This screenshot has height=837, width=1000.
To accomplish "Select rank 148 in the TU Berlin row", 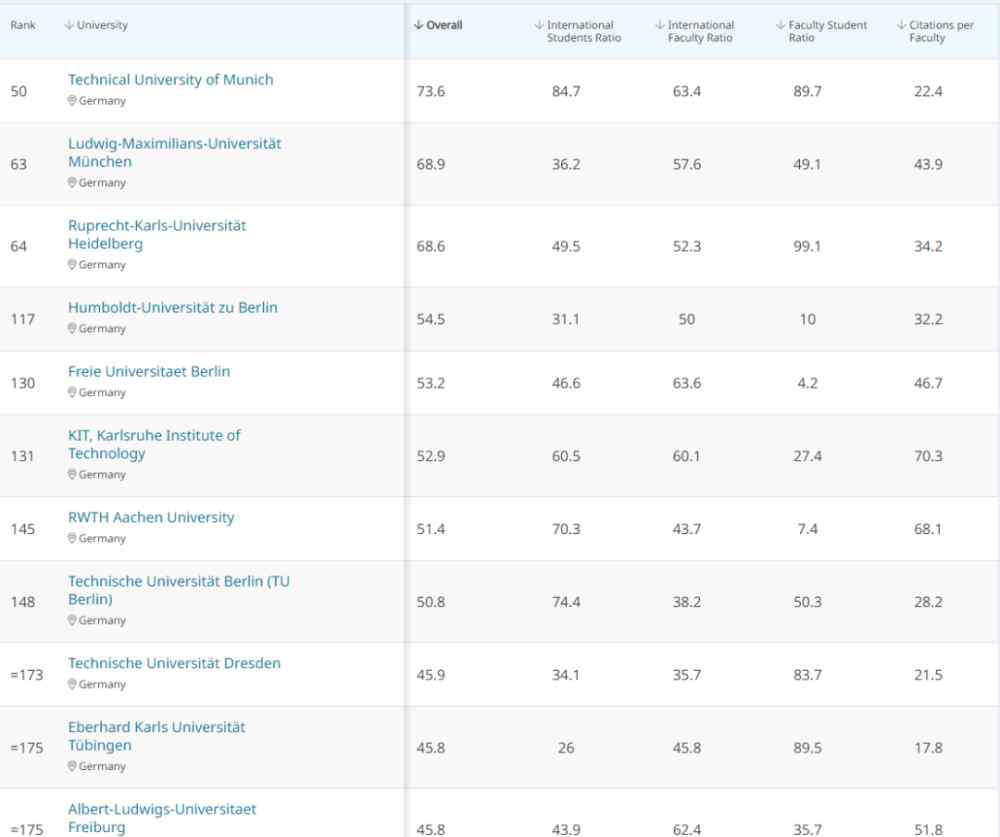I will click(22, 602).
